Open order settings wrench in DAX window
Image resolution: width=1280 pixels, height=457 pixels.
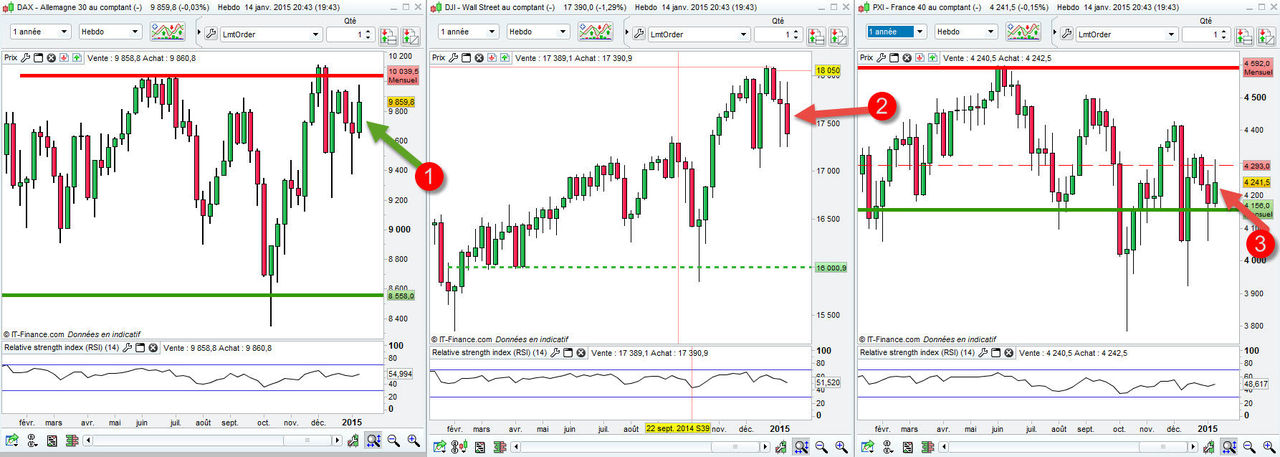(211, 34)
